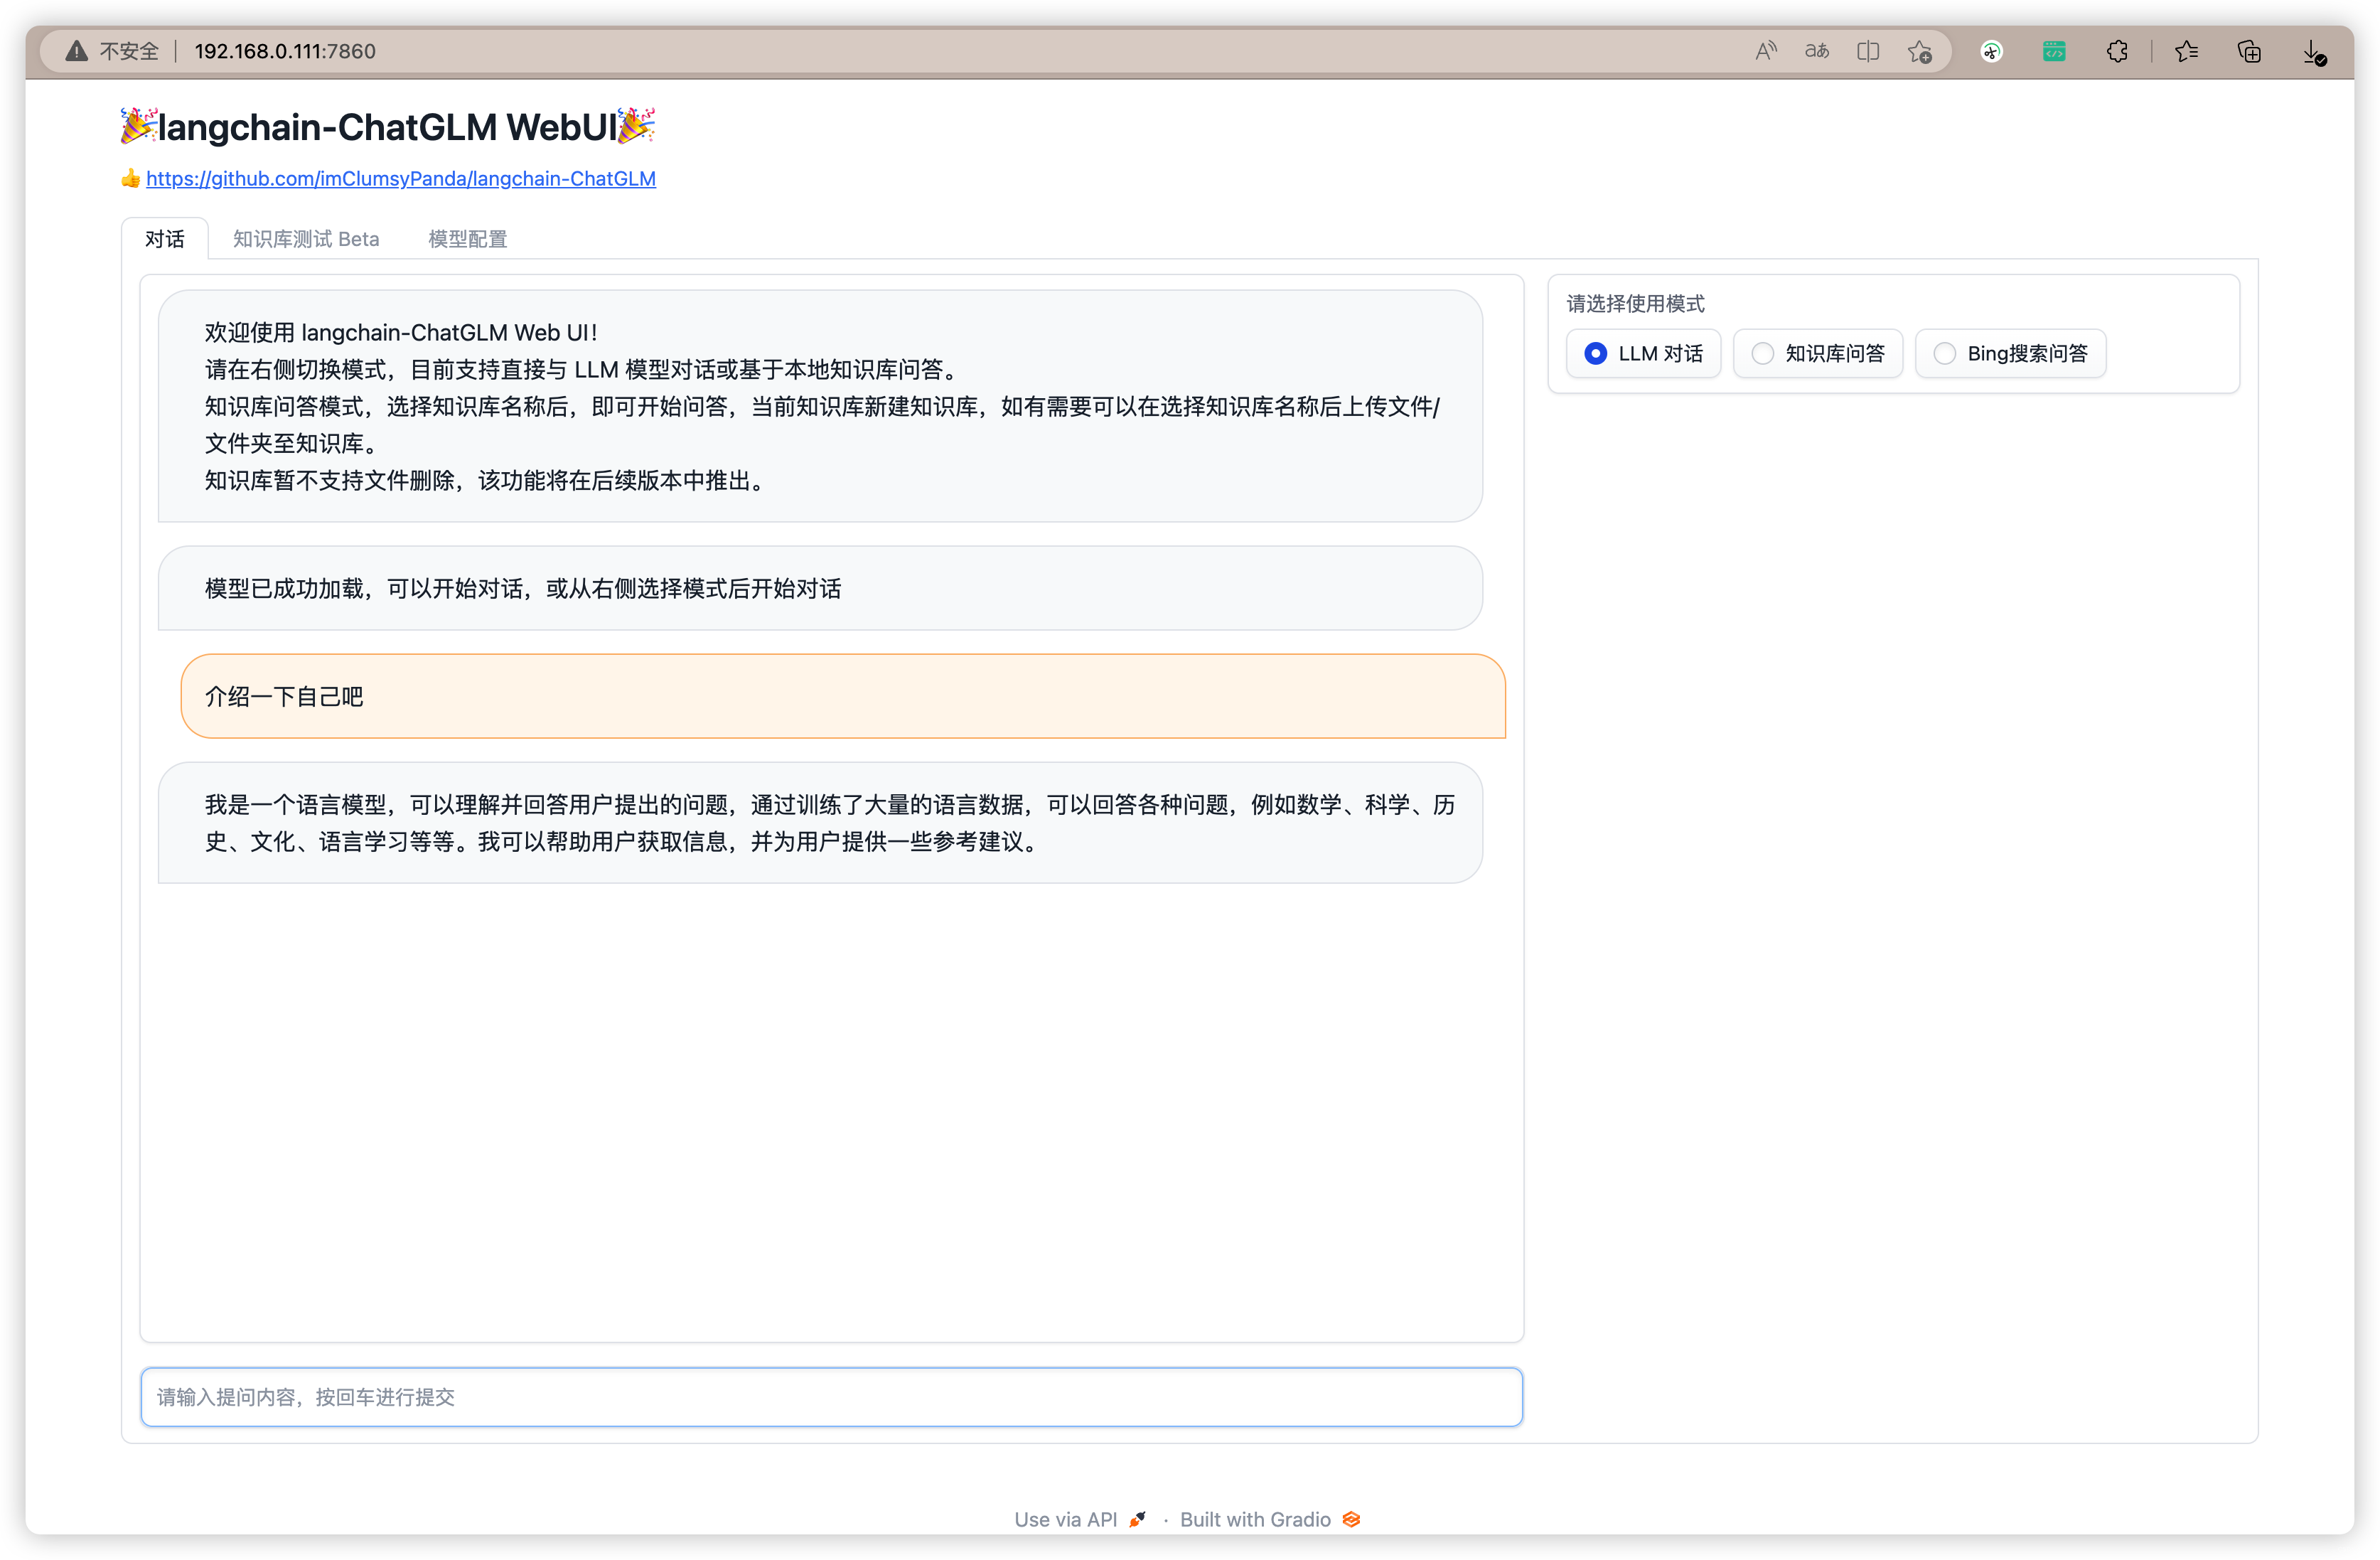Click the 不安全 security label

point(129,51)
